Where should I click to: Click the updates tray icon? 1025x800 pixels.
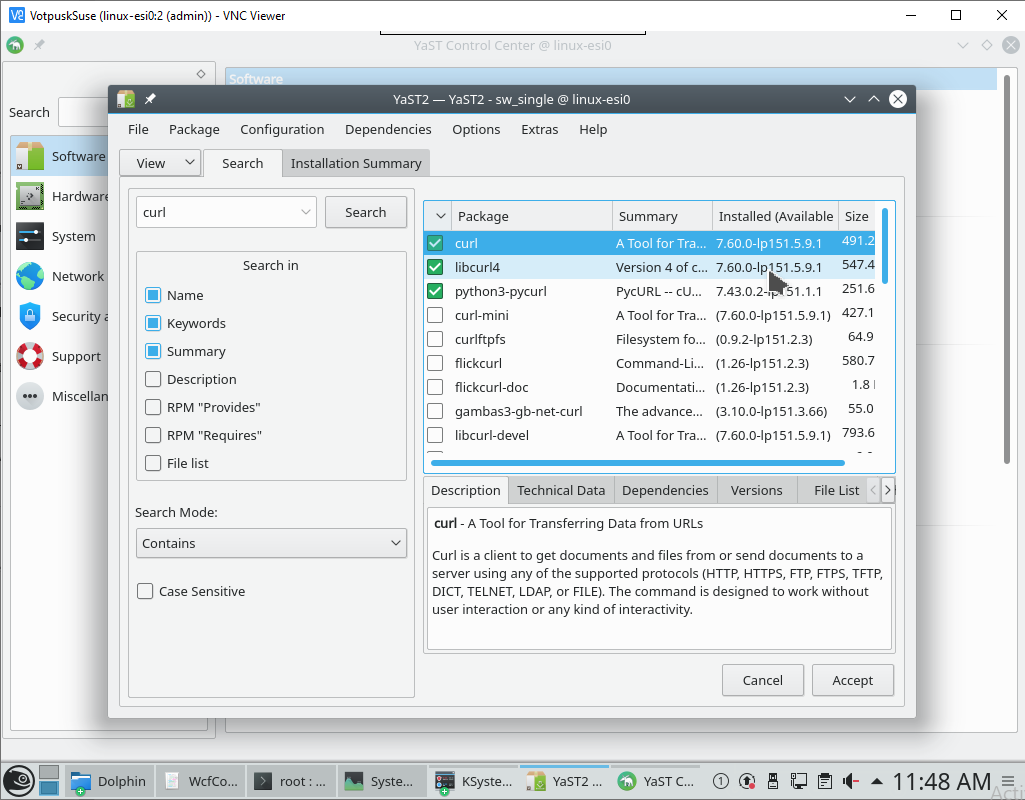click(747, 781)
